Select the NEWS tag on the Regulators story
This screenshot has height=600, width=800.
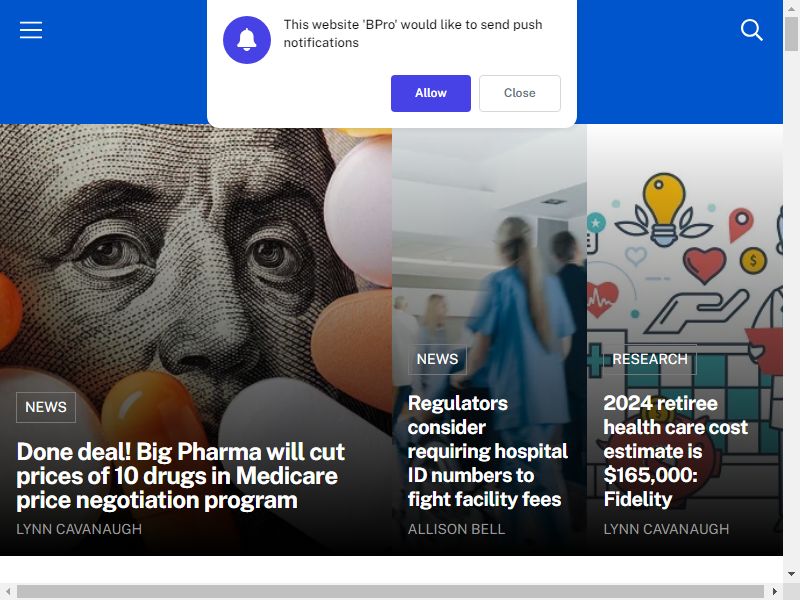pos(437,359)
